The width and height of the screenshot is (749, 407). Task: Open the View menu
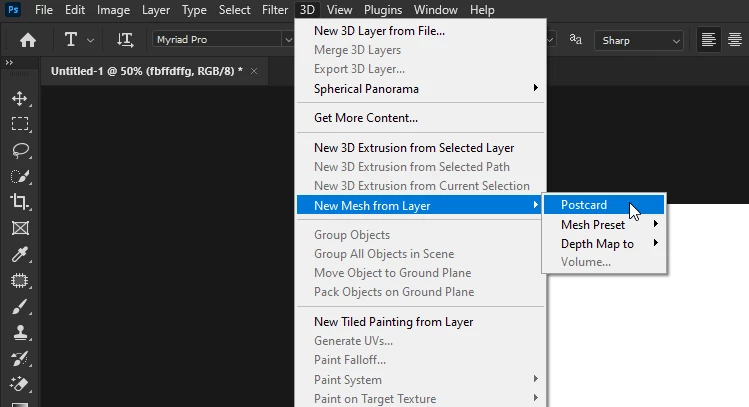point(339,10)
